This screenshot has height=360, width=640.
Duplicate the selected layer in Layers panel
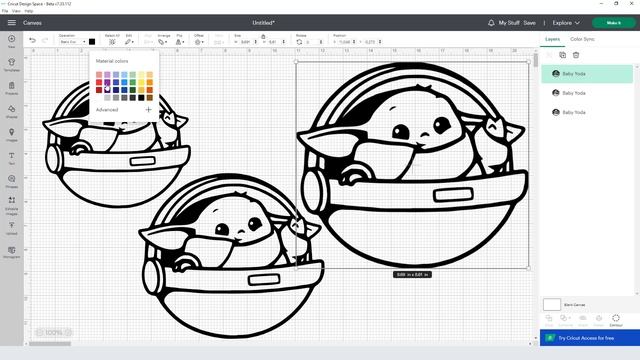[x=562, y=55]
